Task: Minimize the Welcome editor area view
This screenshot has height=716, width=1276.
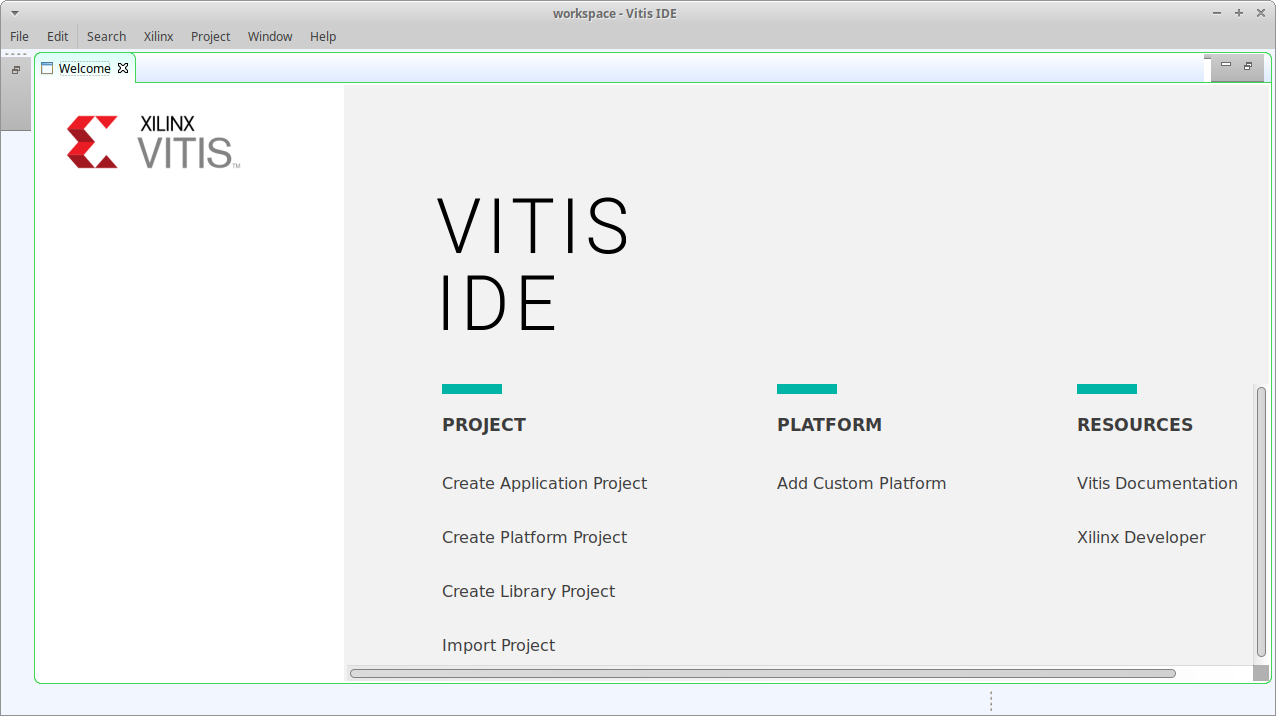Action: point(1226,65)
